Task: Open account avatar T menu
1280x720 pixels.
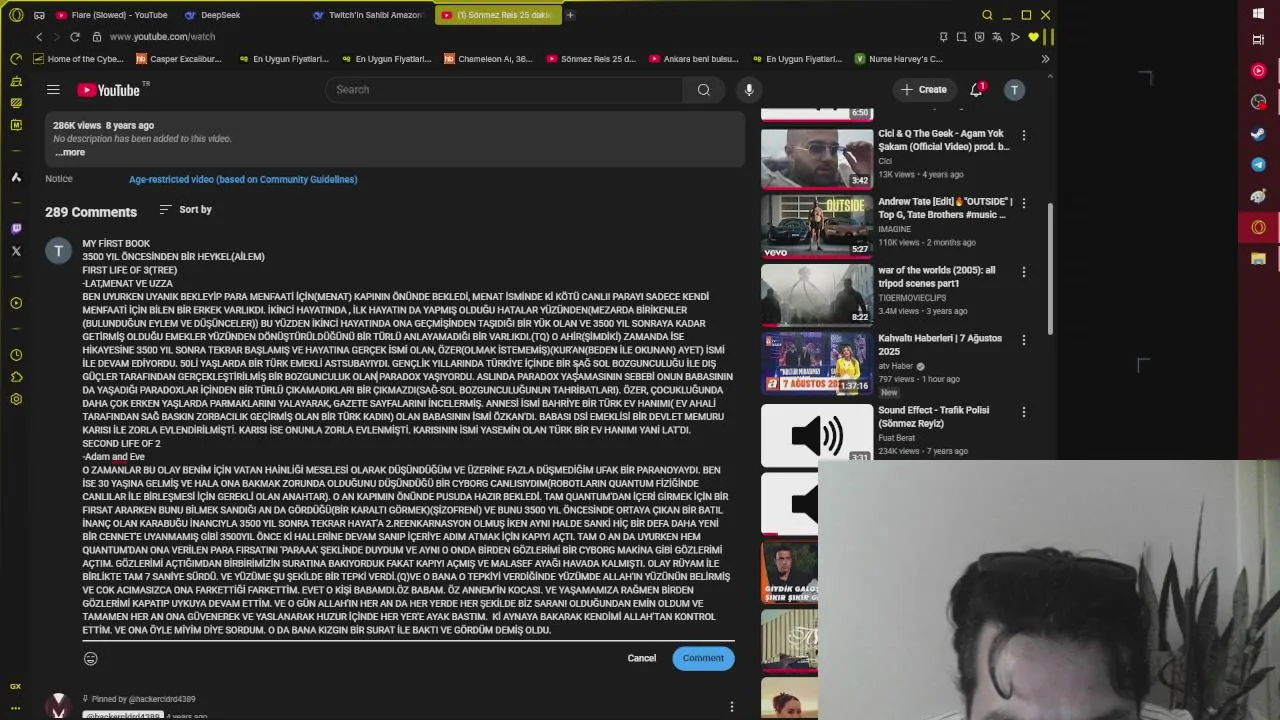Action: click(x=1014, y=90)
